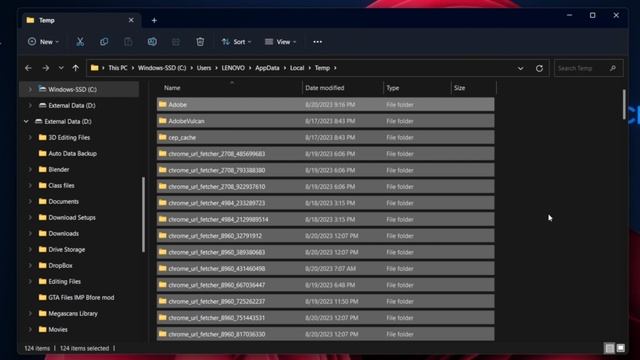This screenshot has height=360, width=640.
Task: Click the Delete trash icon
Action: 200,42
